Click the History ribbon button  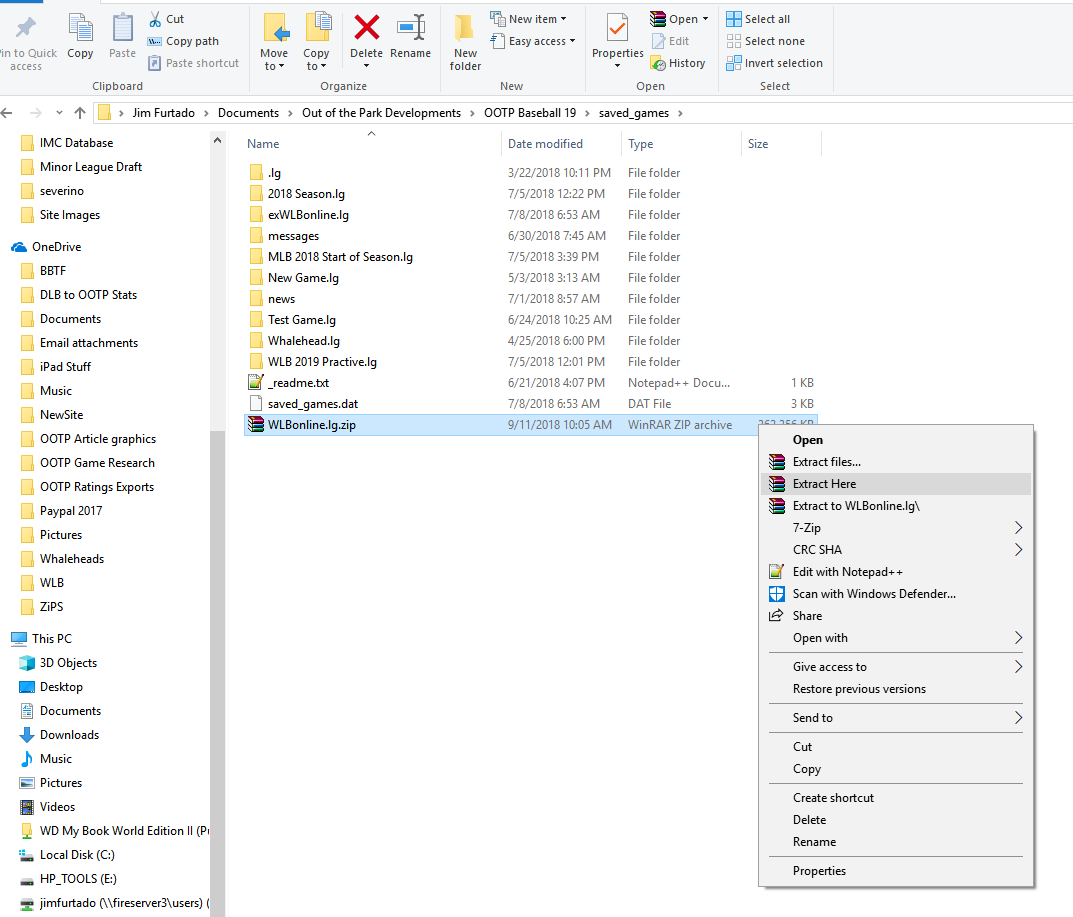click(x=678, y=63)
